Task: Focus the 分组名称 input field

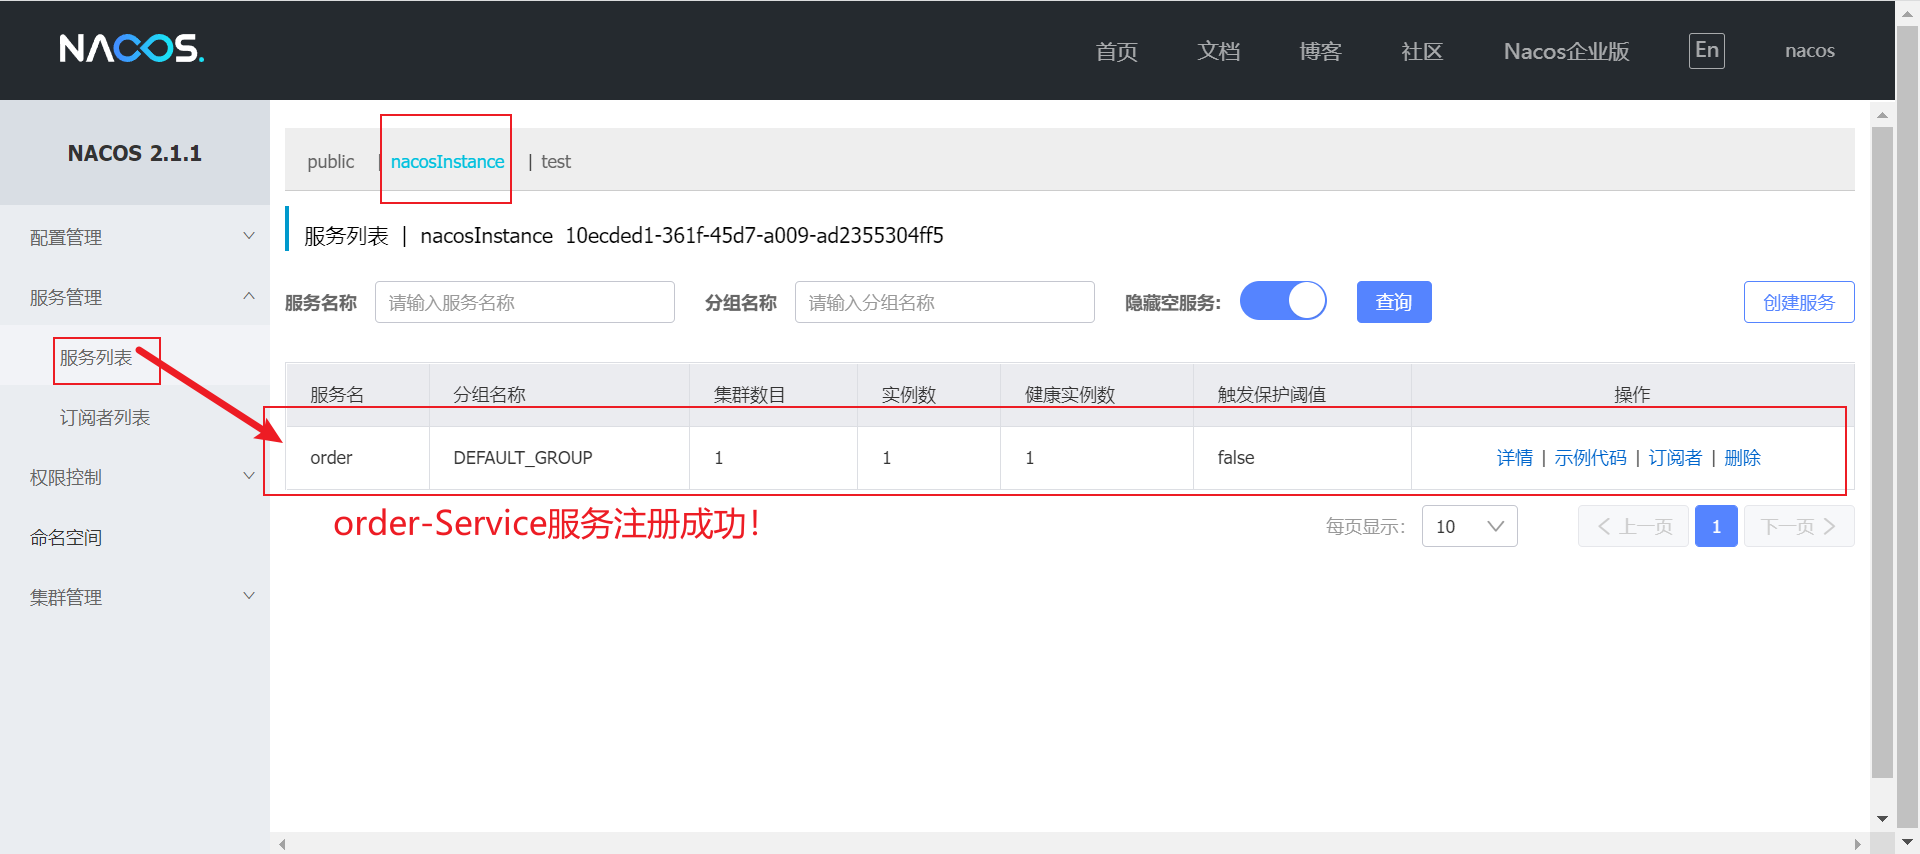Action: coord(945,302)
